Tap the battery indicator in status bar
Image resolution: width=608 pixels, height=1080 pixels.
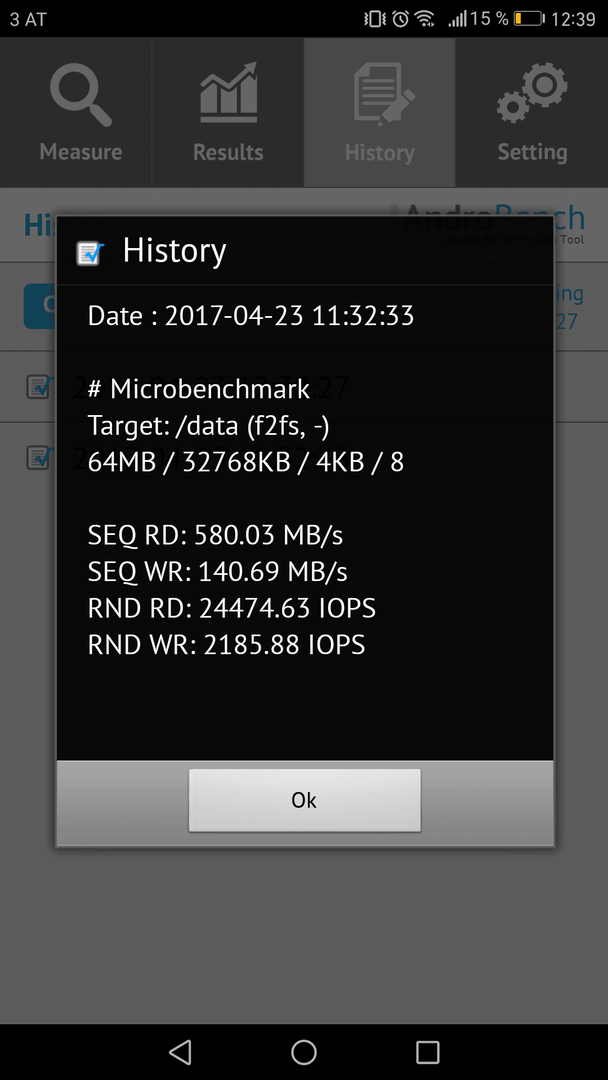pyautogui.click(x=529, y=19)
